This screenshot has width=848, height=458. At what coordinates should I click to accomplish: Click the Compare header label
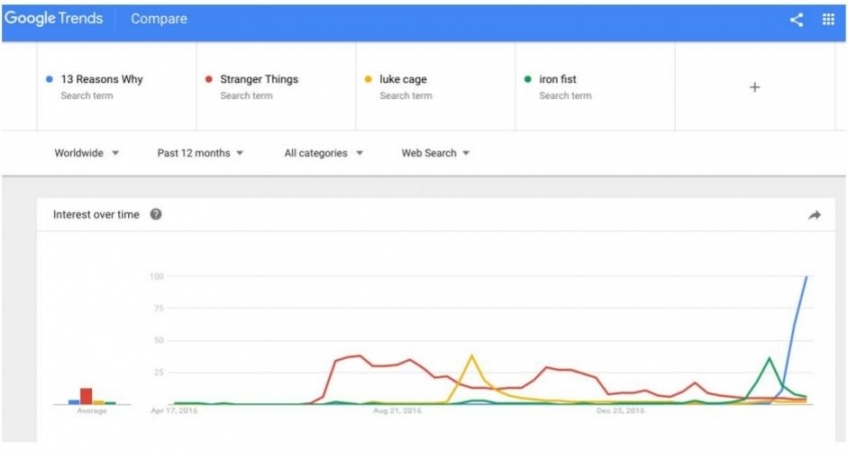pyautogui.click(x=159, y=19)
